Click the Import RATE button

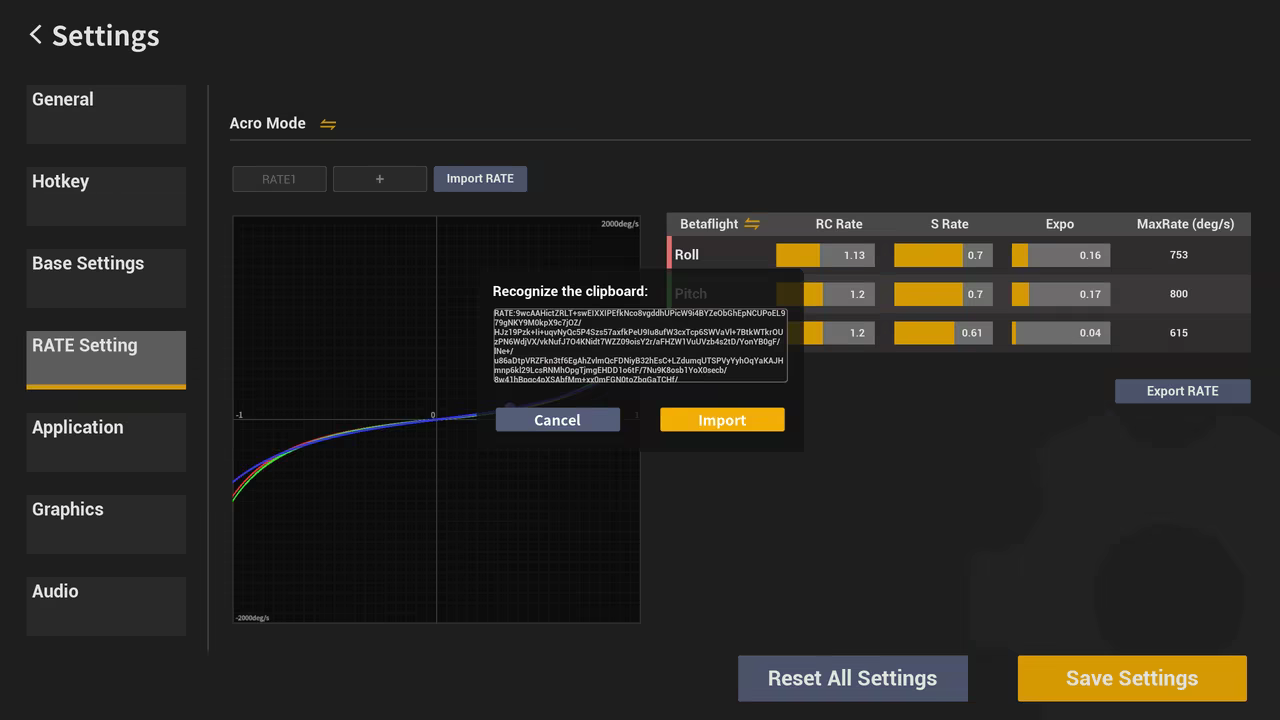(x=480, y=179)
